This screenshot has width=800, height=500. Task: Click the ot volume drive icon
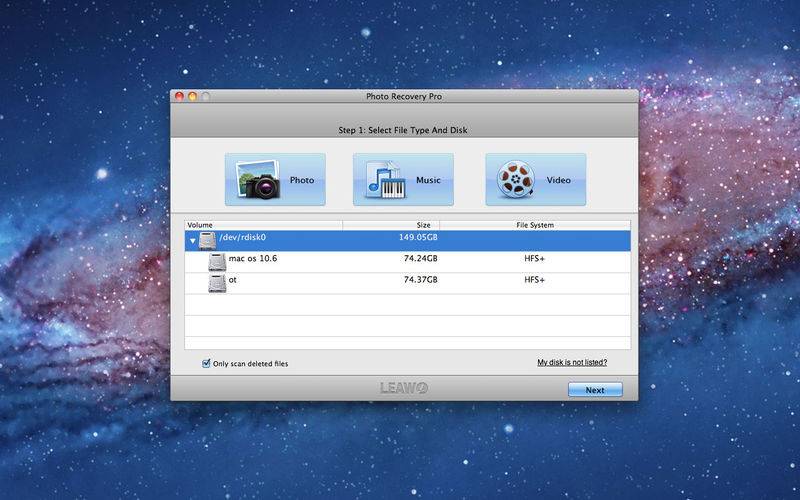(217, 284)
